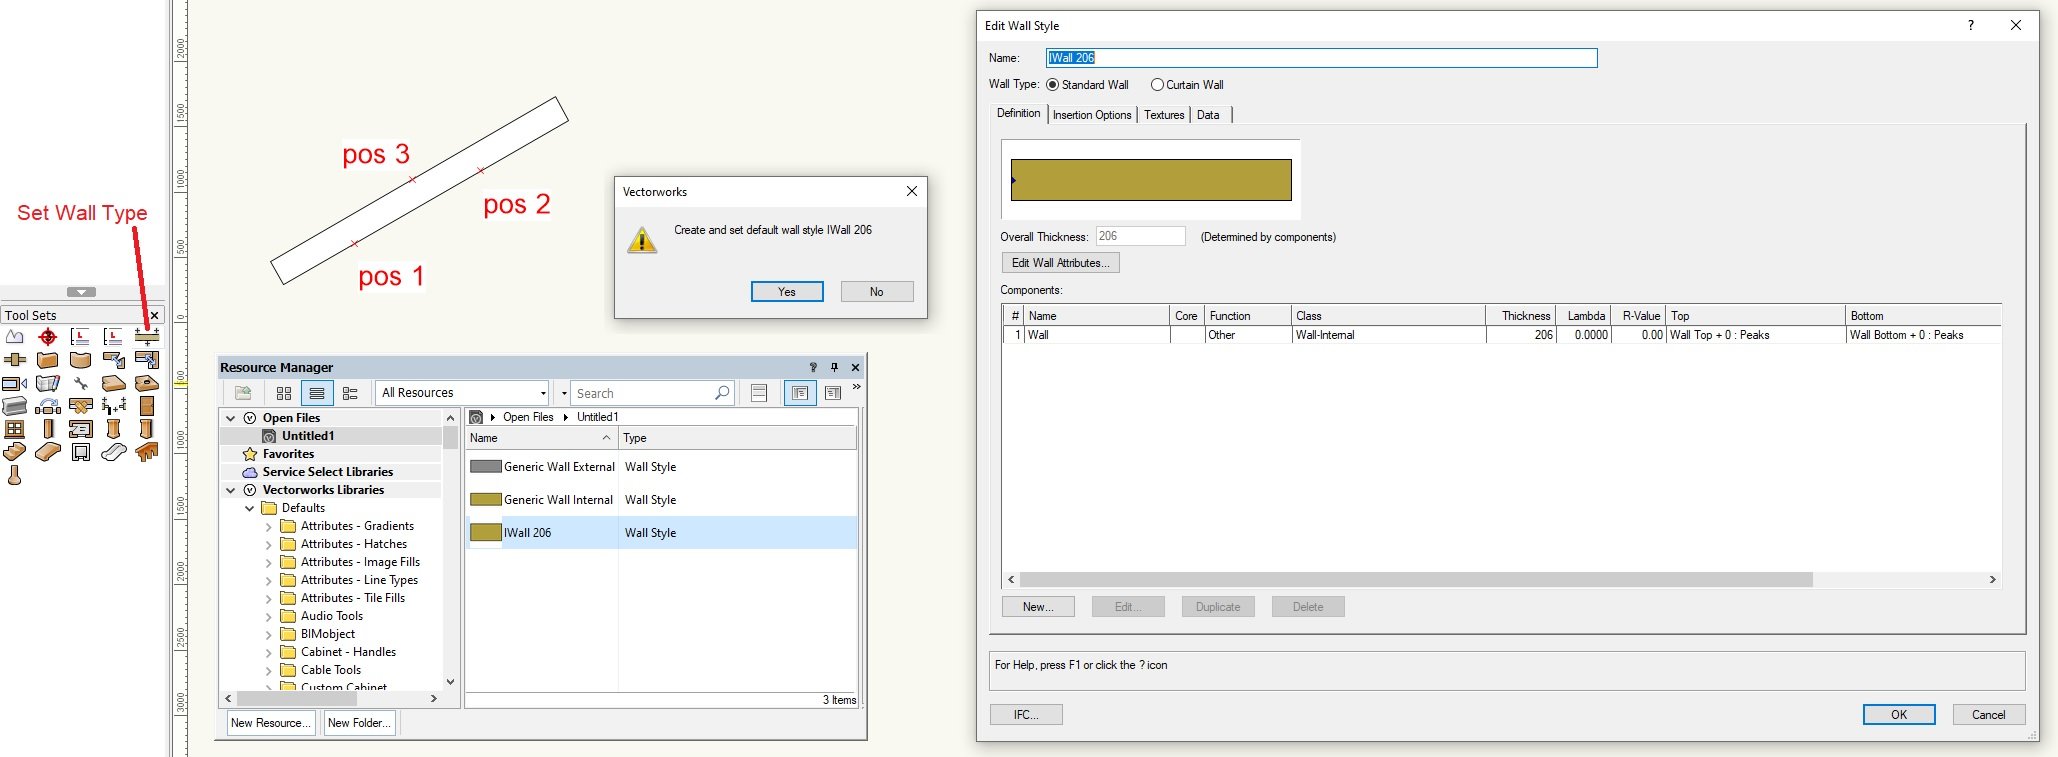Switch Resource Manager to thumbnail view
This screenshot has height=757, width=2058.
284,393
